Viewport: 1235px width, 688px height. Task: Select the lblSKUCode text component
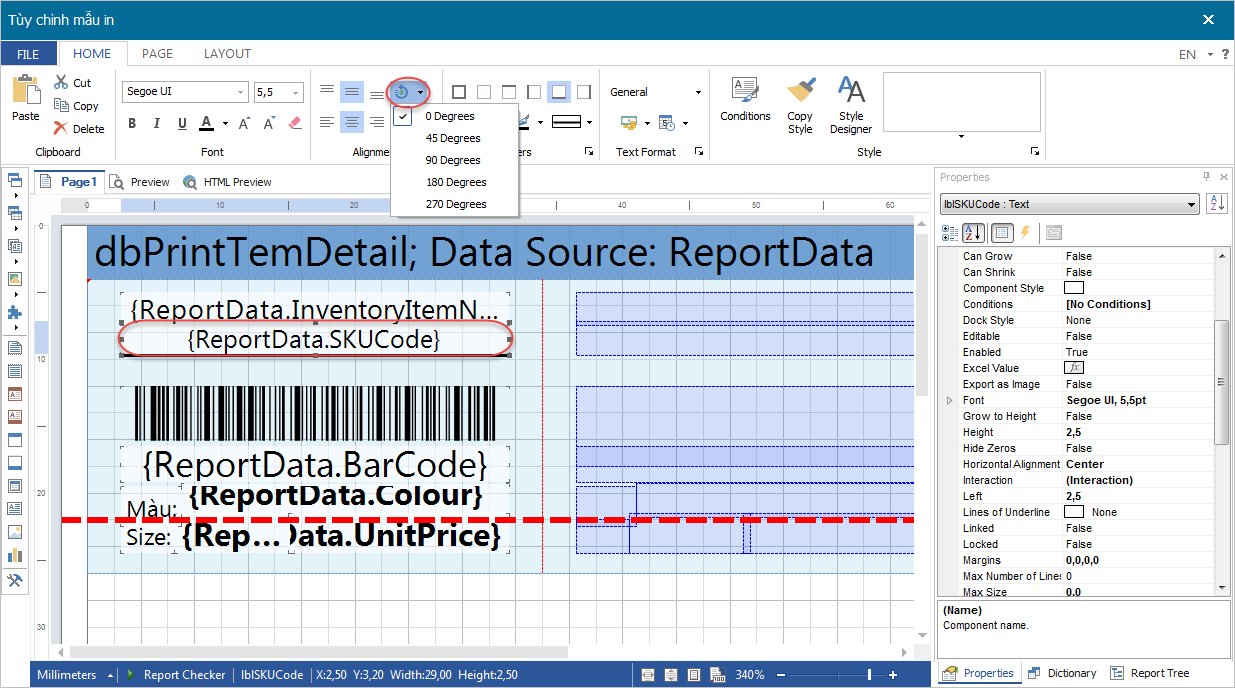click(315, 340)
